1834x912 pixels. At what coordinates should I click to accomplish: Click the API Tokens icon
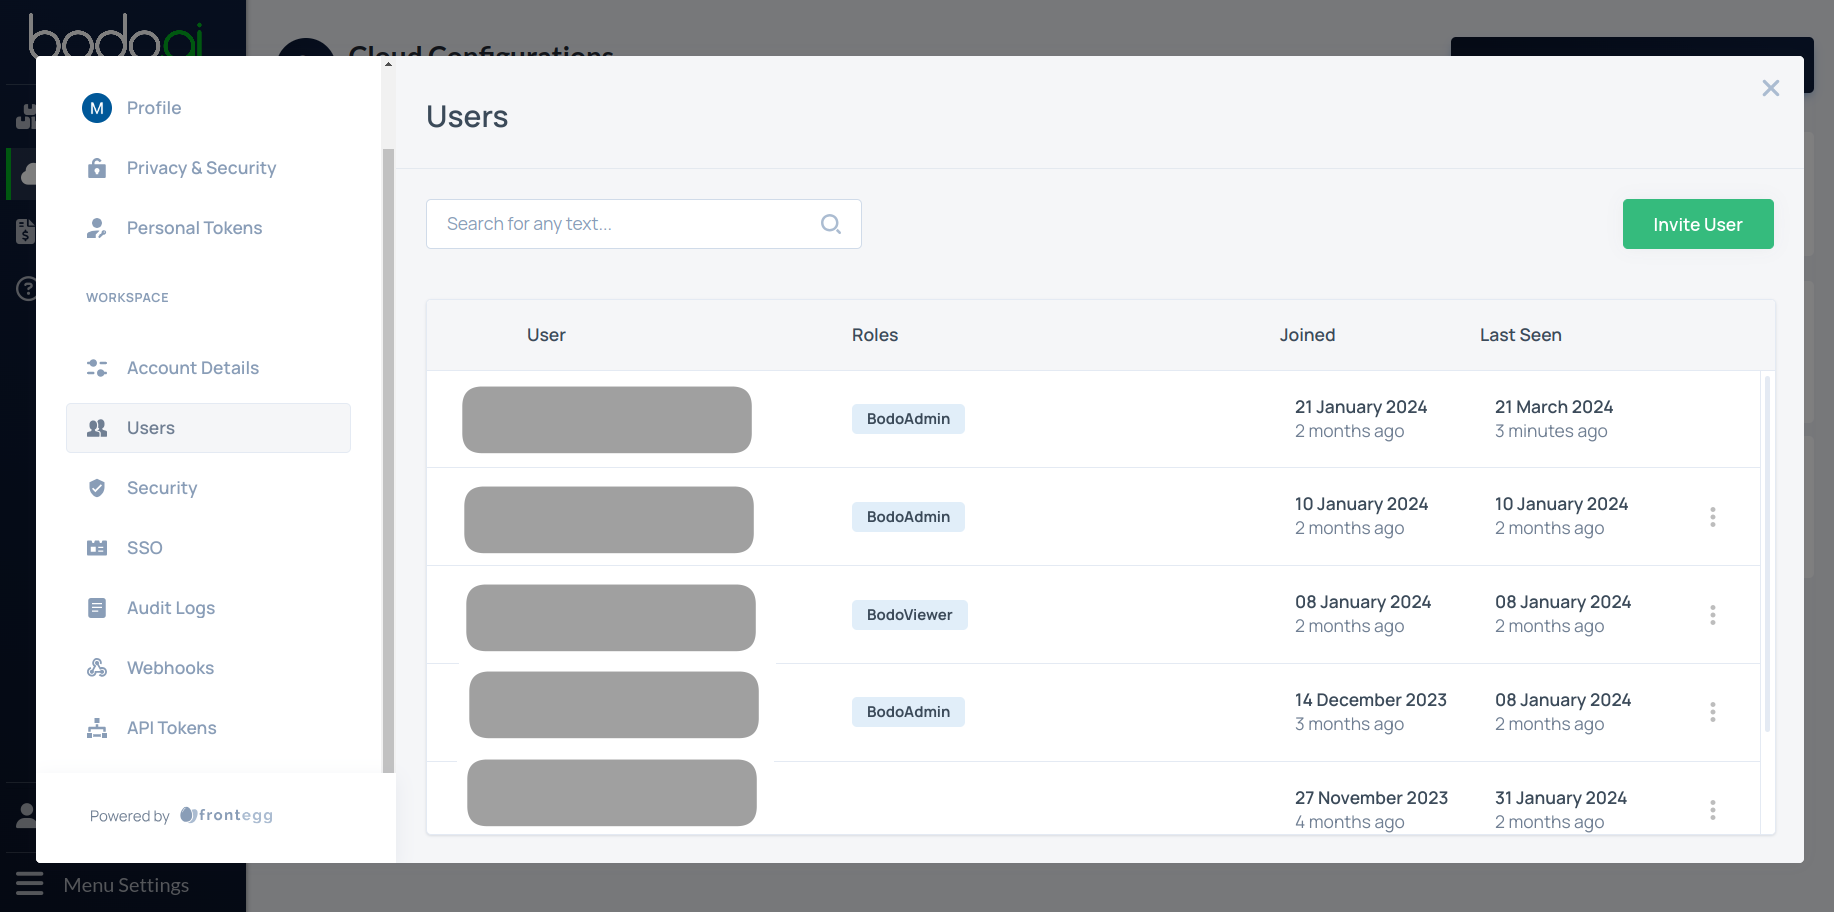click(x=96, y=727)
